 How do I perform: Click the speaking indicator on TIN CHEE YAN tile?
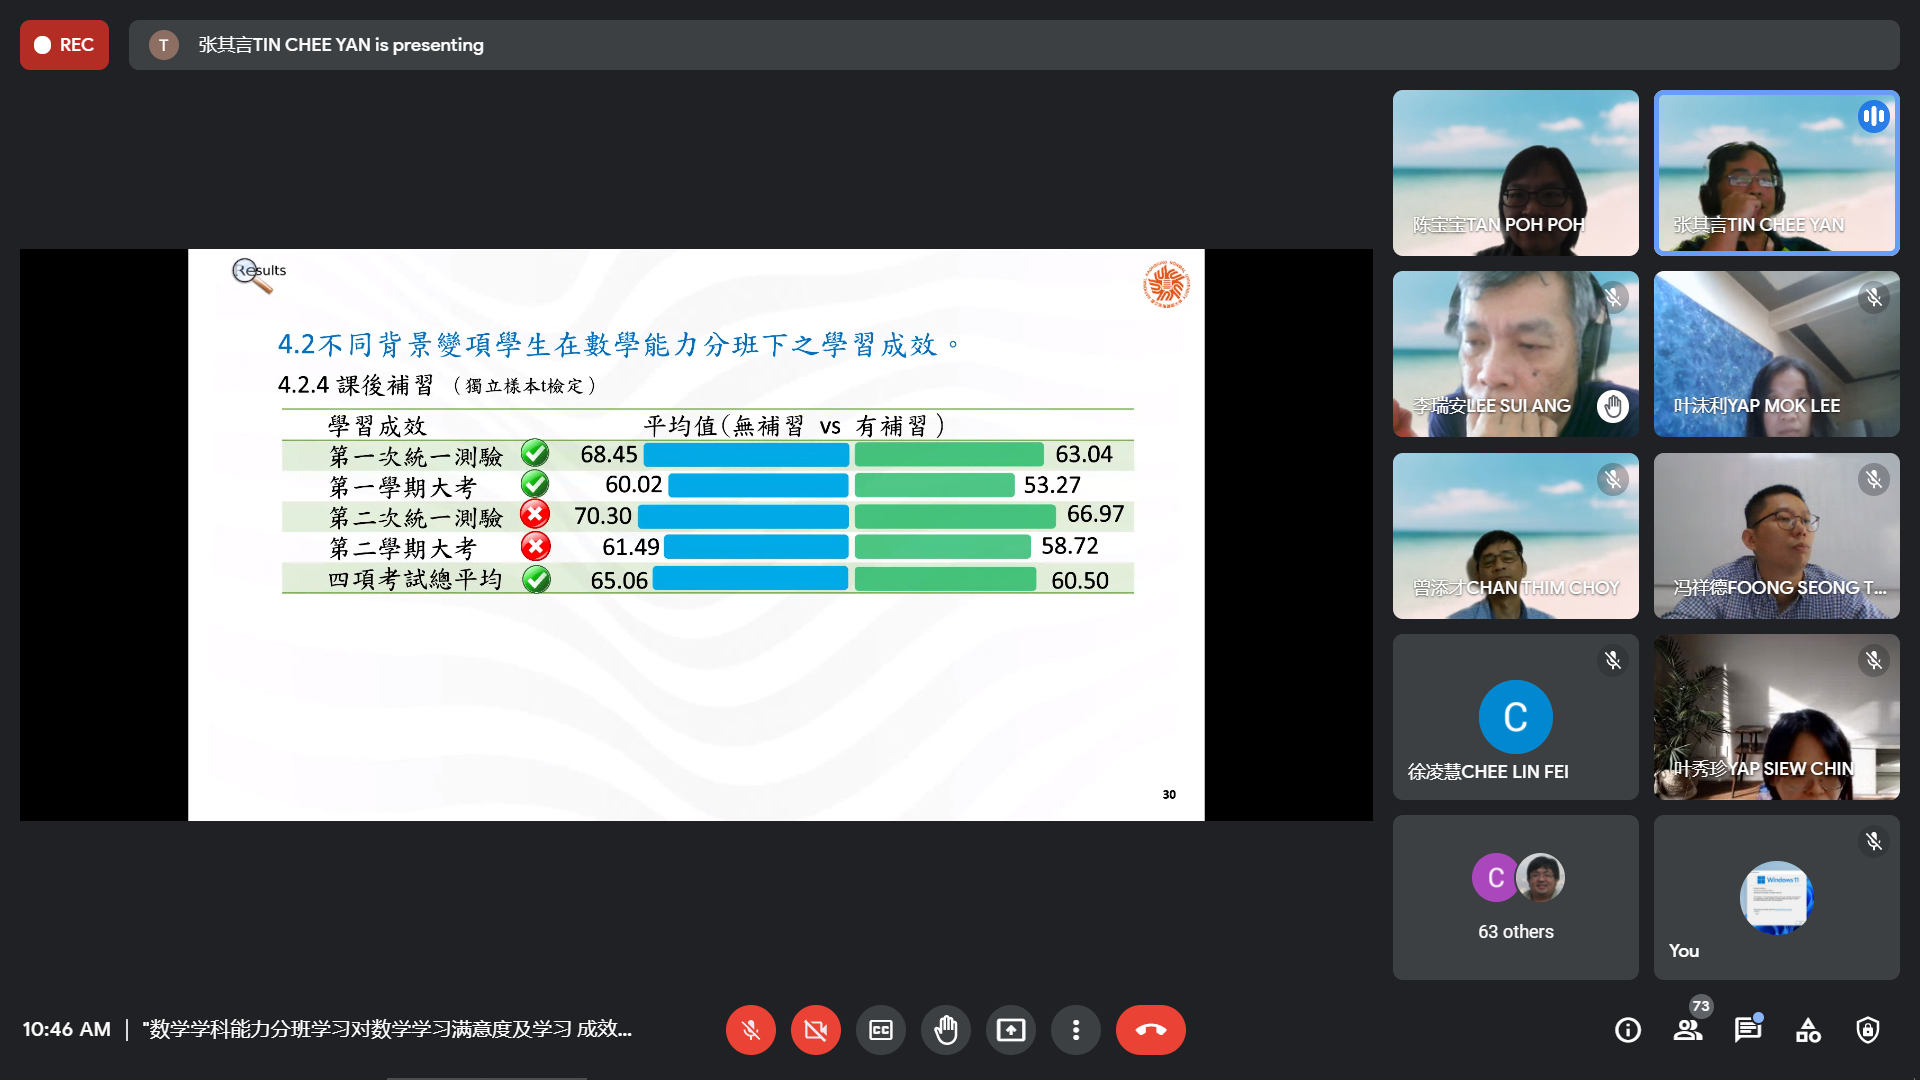[x=1874, y=116]
